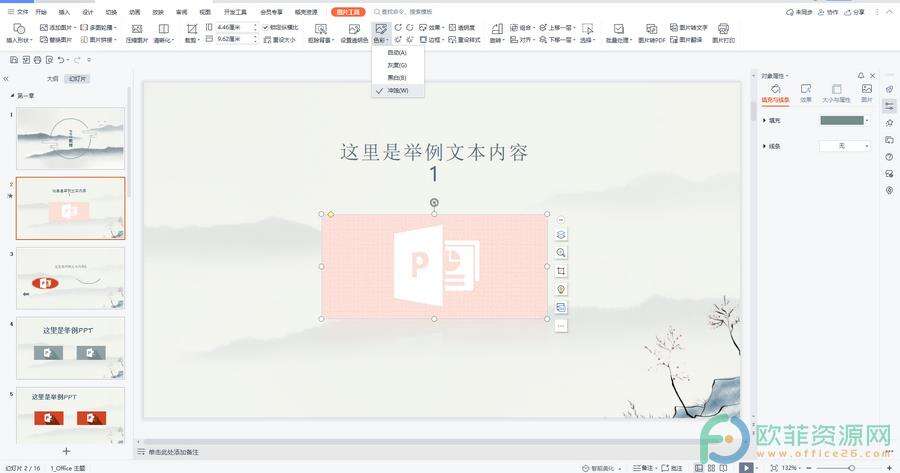Open the 效果 effects dropdown in ribbon
900x473 pixels.
pos(431,28)
